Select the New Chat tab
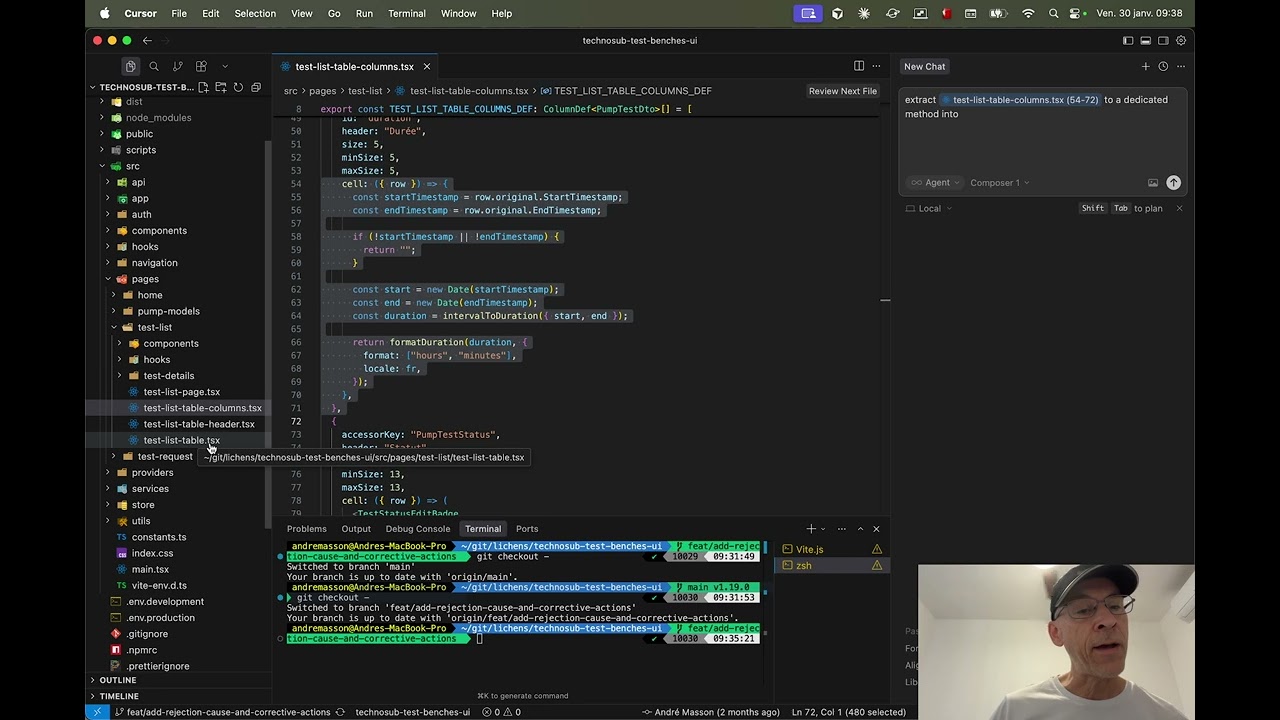This screenshot has width=1280, height=720. 924,67
